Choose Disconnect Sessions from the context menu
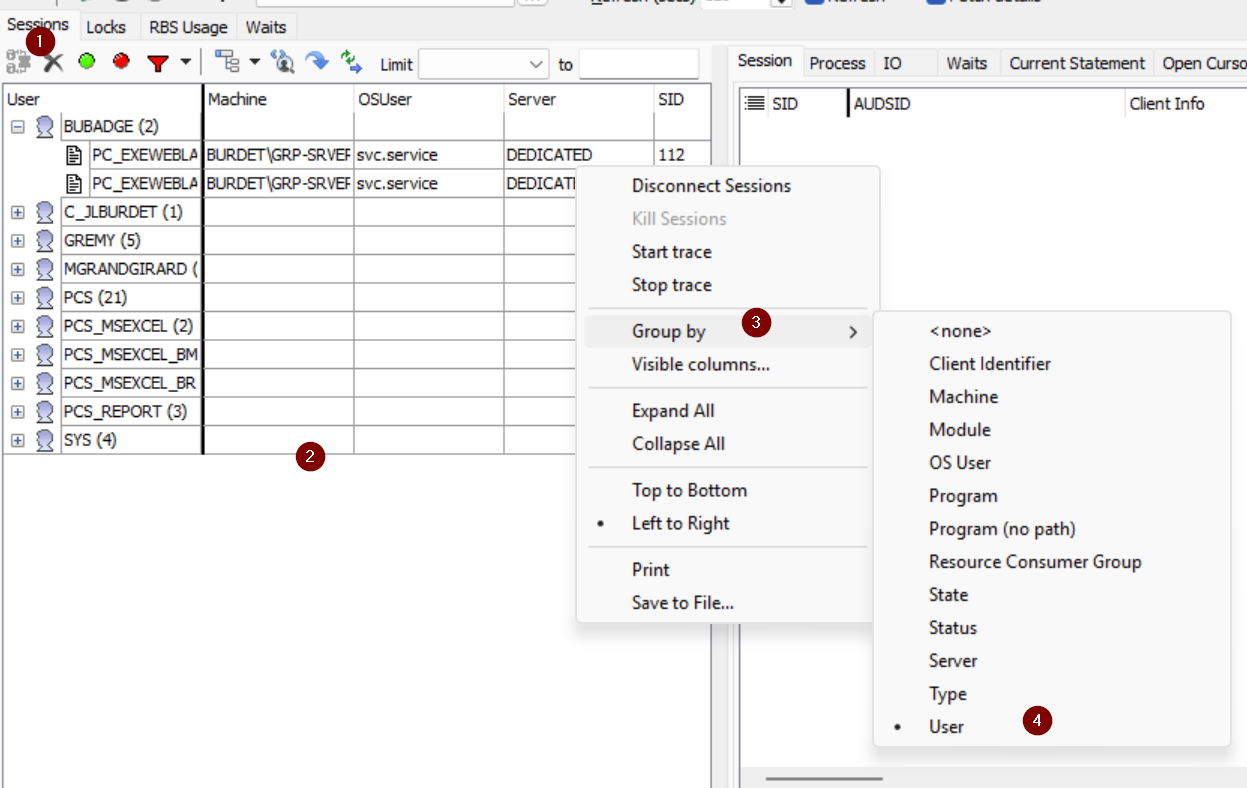Image resolution: width=1247 pixels, height=788 pixels. [711, 186]
